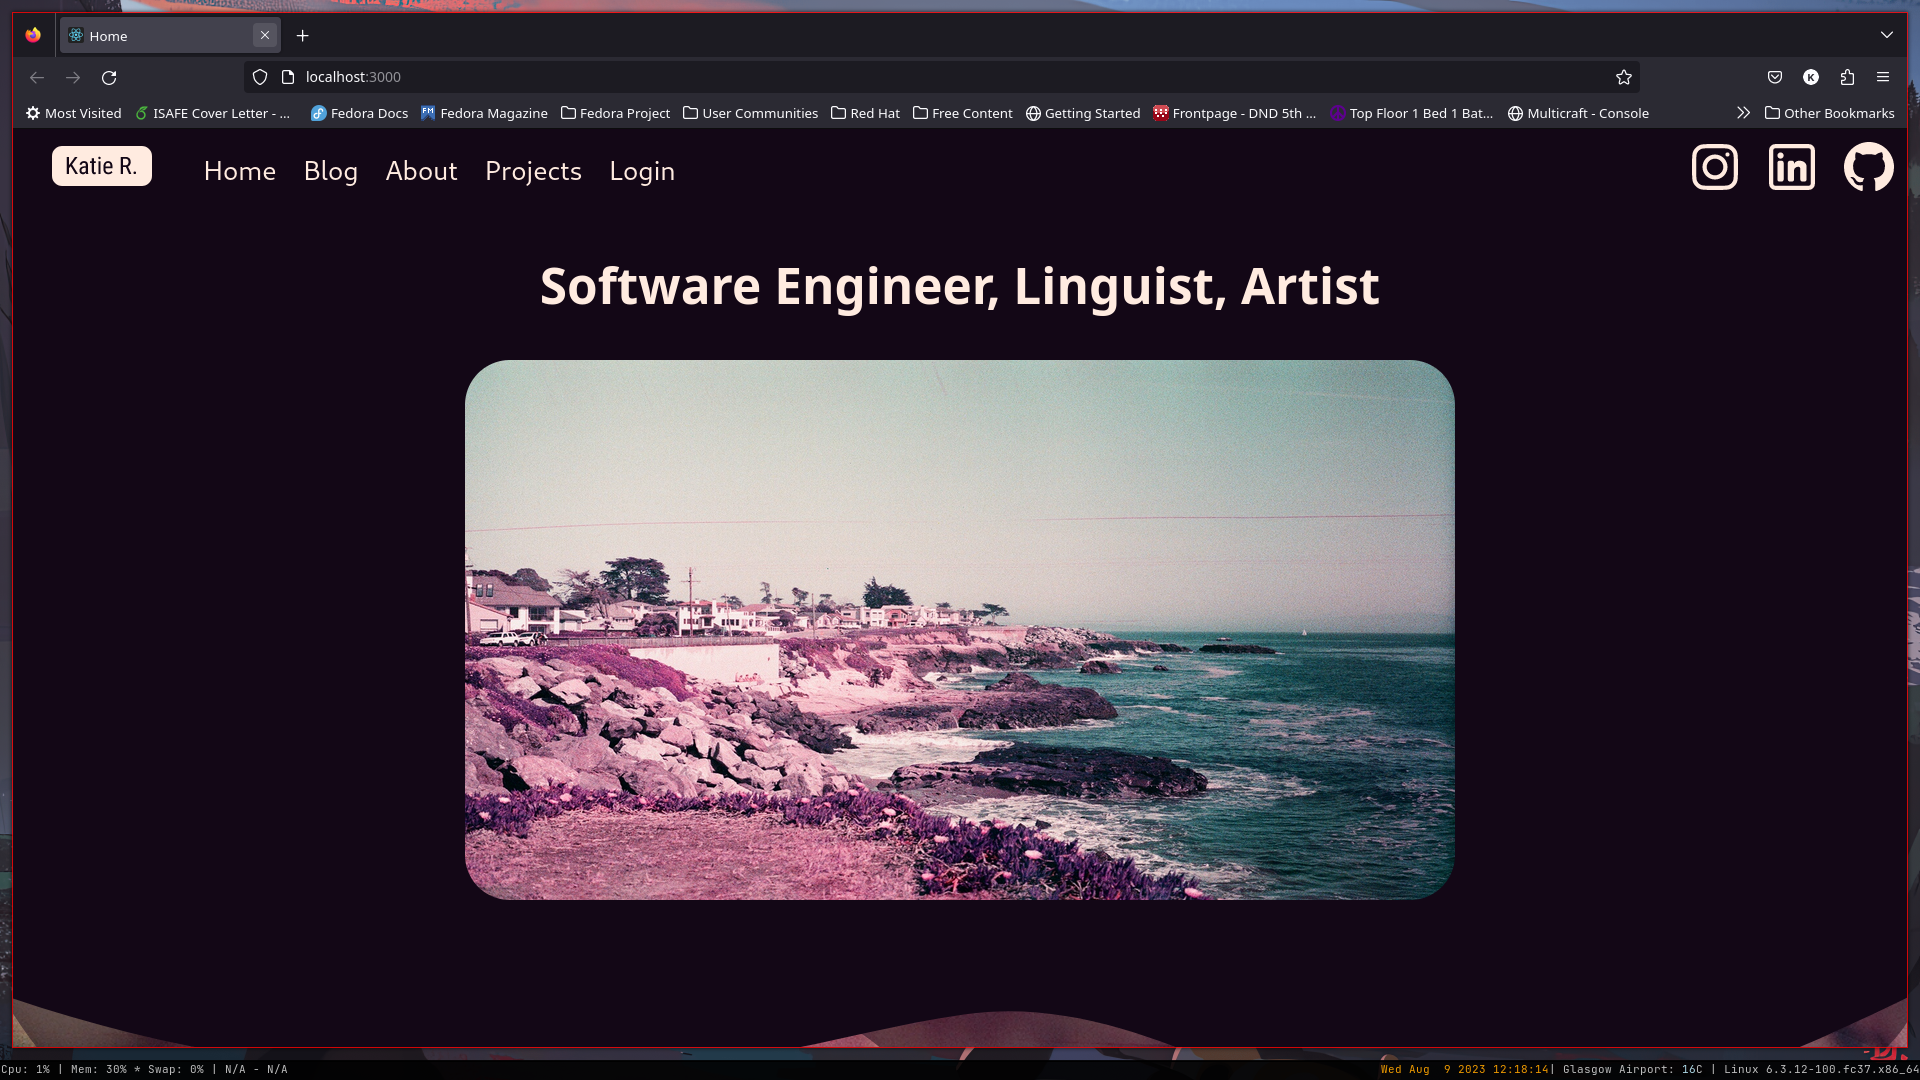Navigate to the Projects page
This screenshot has width=1920, height=1080.
(x=533, y=171)
